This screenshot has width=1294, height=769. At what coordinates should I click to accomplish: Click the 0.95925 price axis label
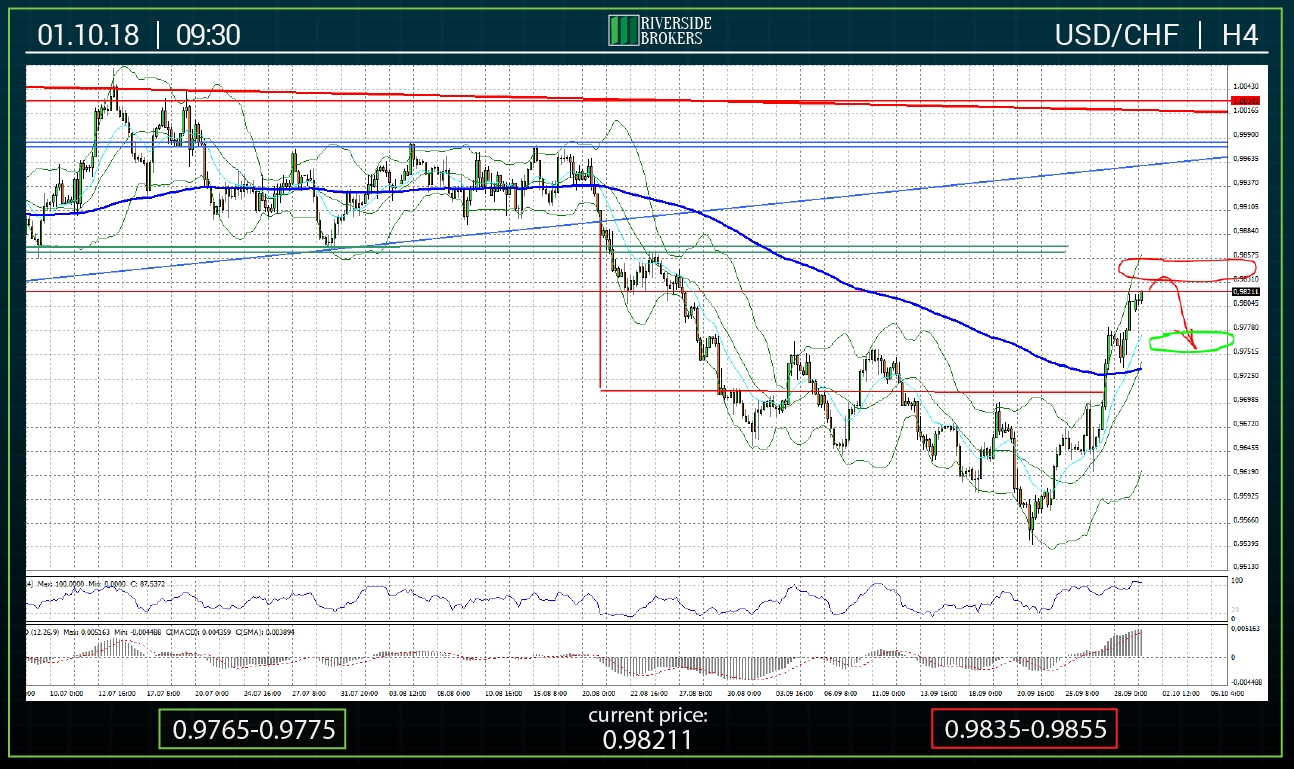click(x=1246, y=495)
